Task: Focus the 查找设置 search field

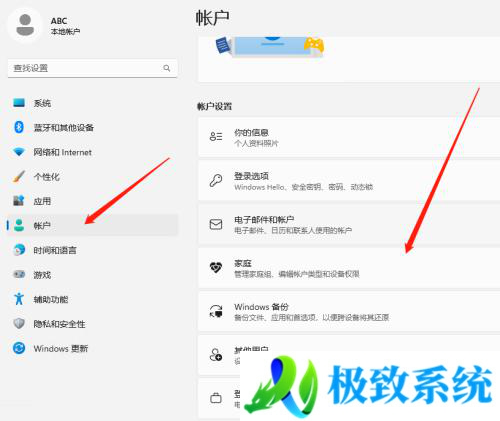Action: [92, 68]
